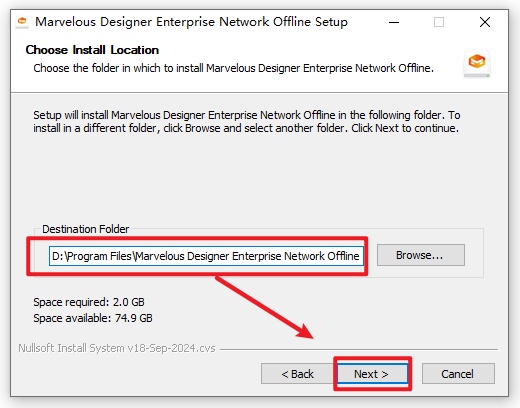Viewport: 520px width, 408px height.
Task: Click the 'Space available: 74.9 GB' text
Action: [93, 318]
